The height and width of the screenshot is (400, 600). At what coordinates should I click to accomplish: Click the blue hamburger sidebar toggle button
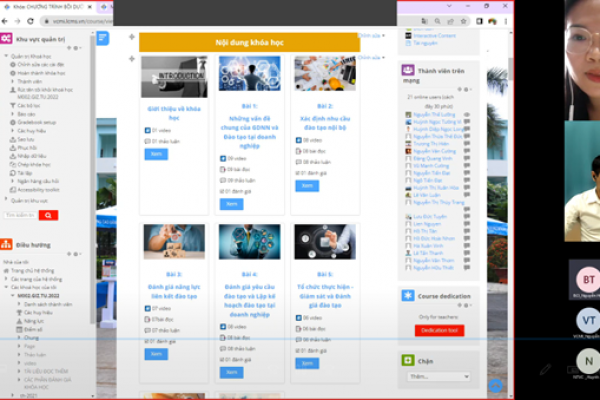pyautogui.click(x=102, y=38)
